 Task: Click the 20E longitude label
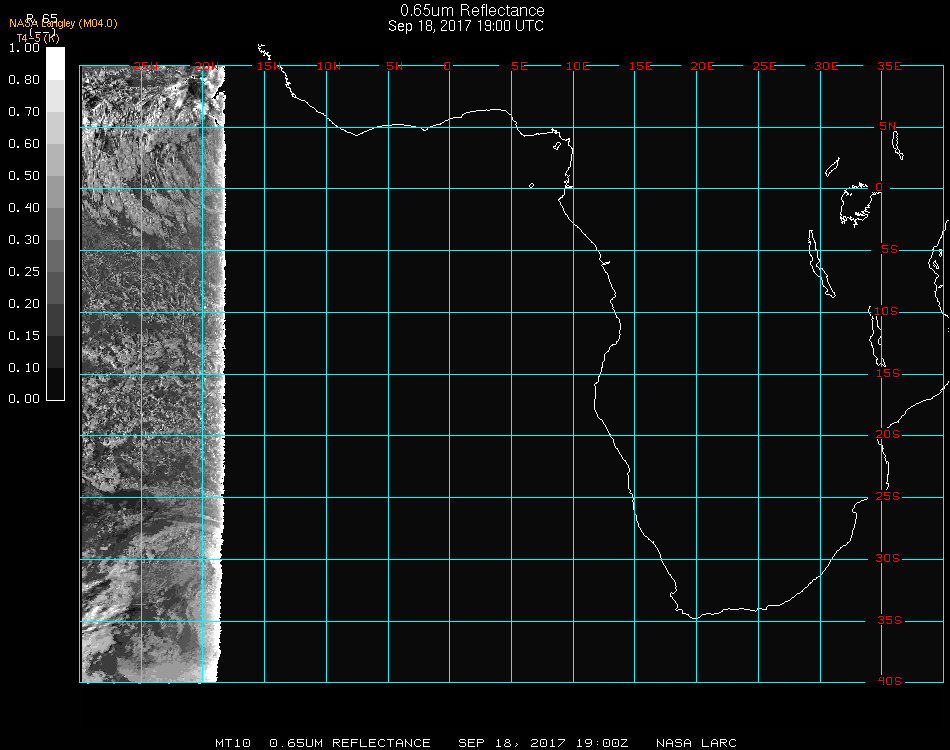[703, 66]
